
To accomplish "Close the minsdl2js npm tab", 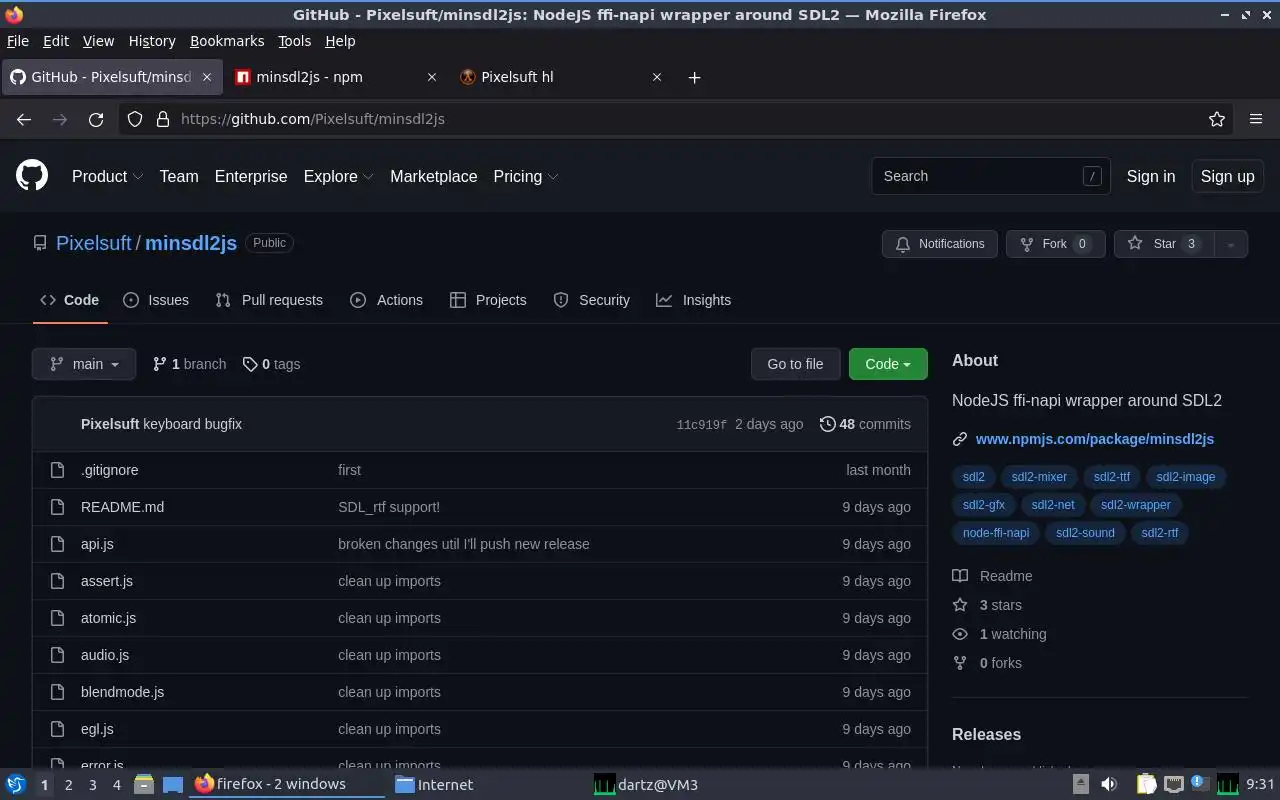I will [x=432, y=77].
